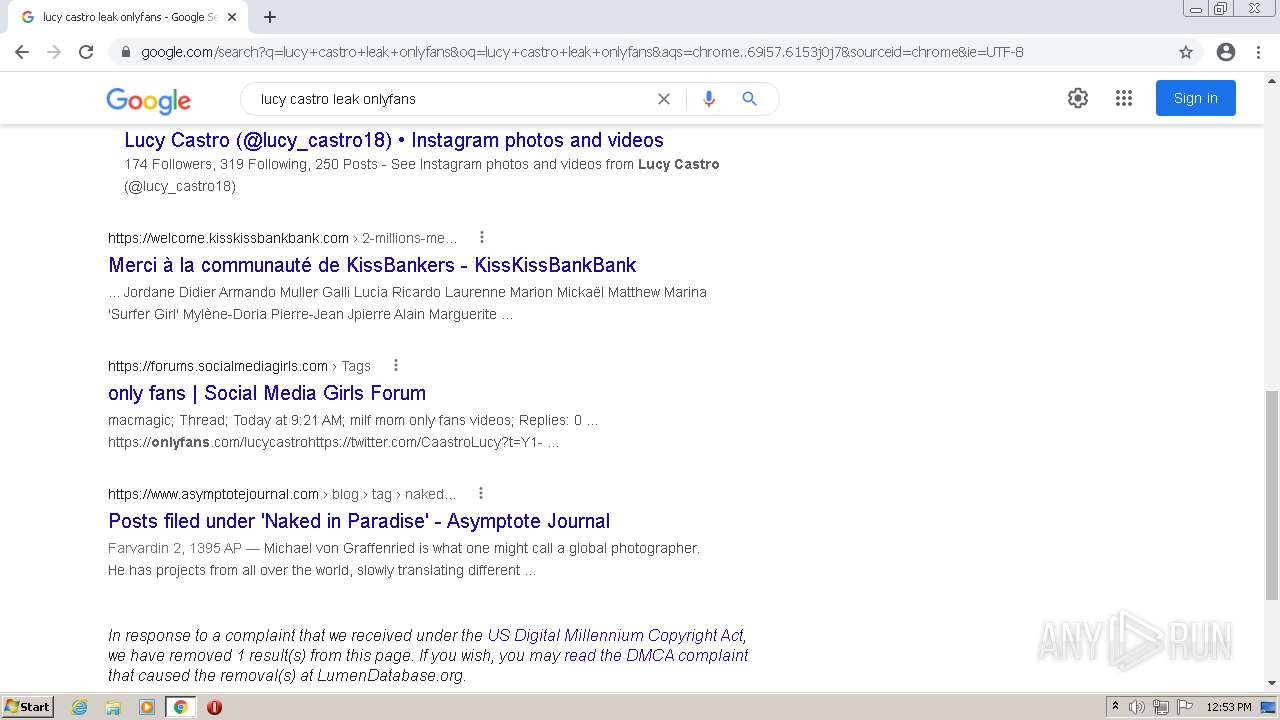Open a new browser tab
1280x720 pixels.
click(270, 17)
